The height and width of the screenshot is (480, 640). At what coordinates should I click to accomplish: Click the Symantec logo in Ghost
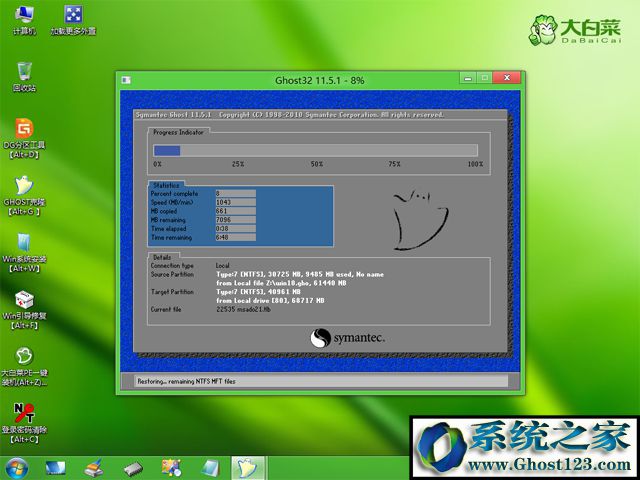click(347, 338)
